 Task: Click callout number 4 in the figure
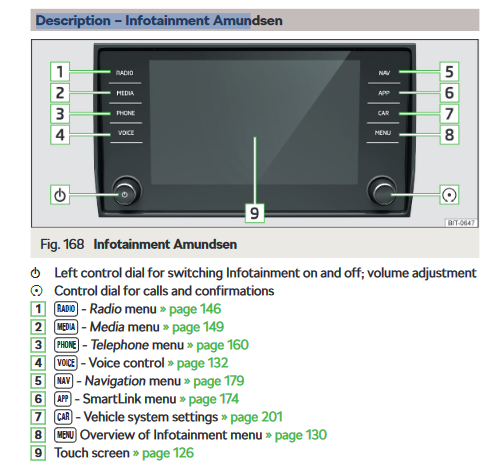(60, 135)
